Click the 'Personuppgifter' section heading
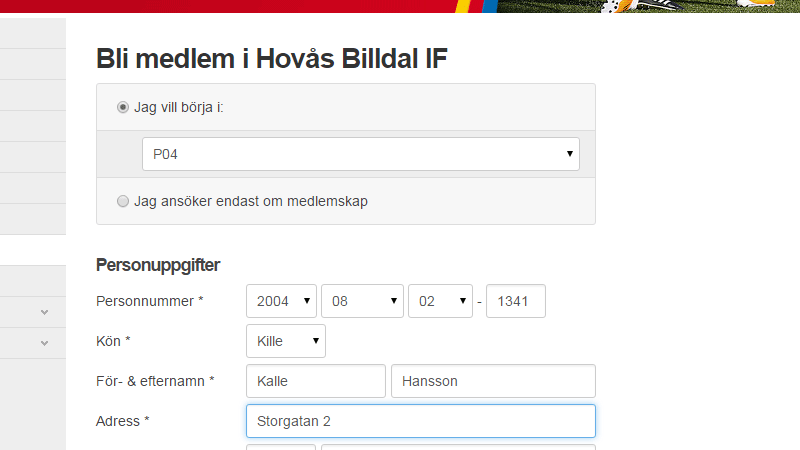The width and height of the screenshot is (800, 450). [158, 265]
